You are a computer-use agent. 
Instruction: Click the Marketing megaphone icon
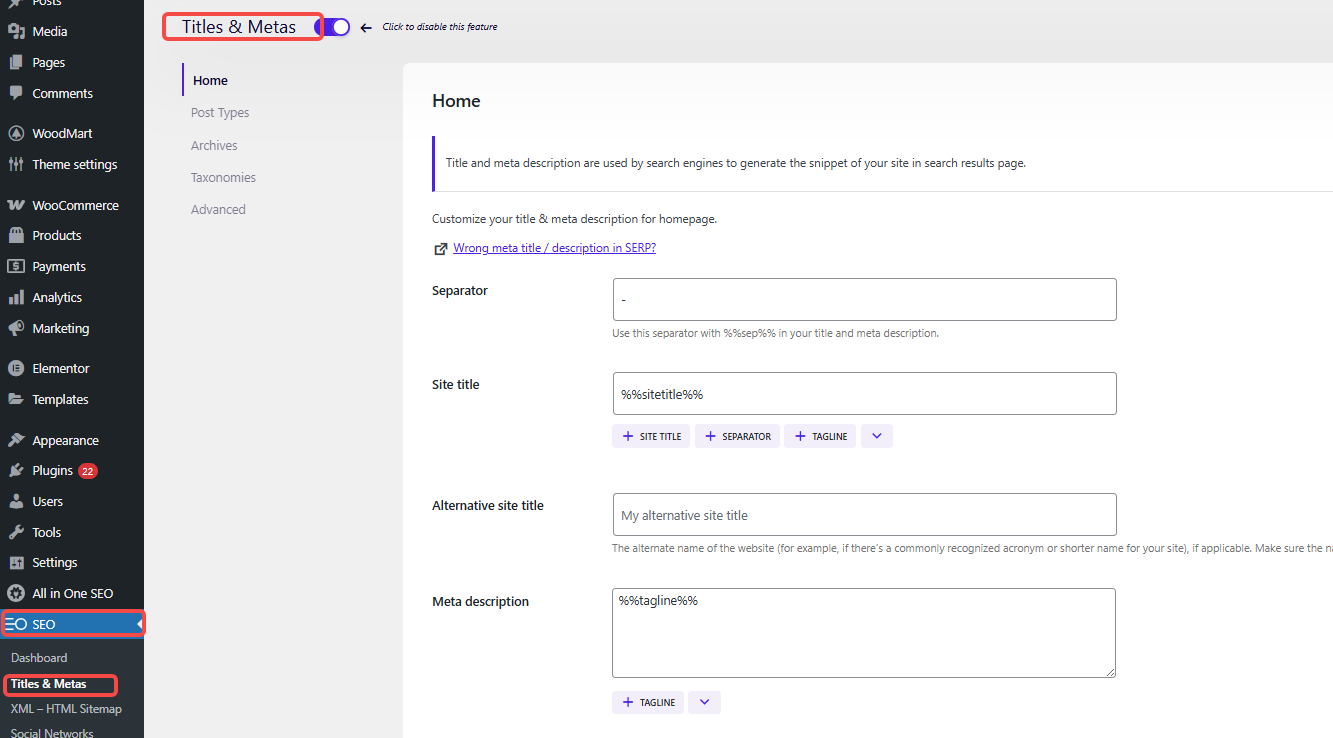point(16,328)
